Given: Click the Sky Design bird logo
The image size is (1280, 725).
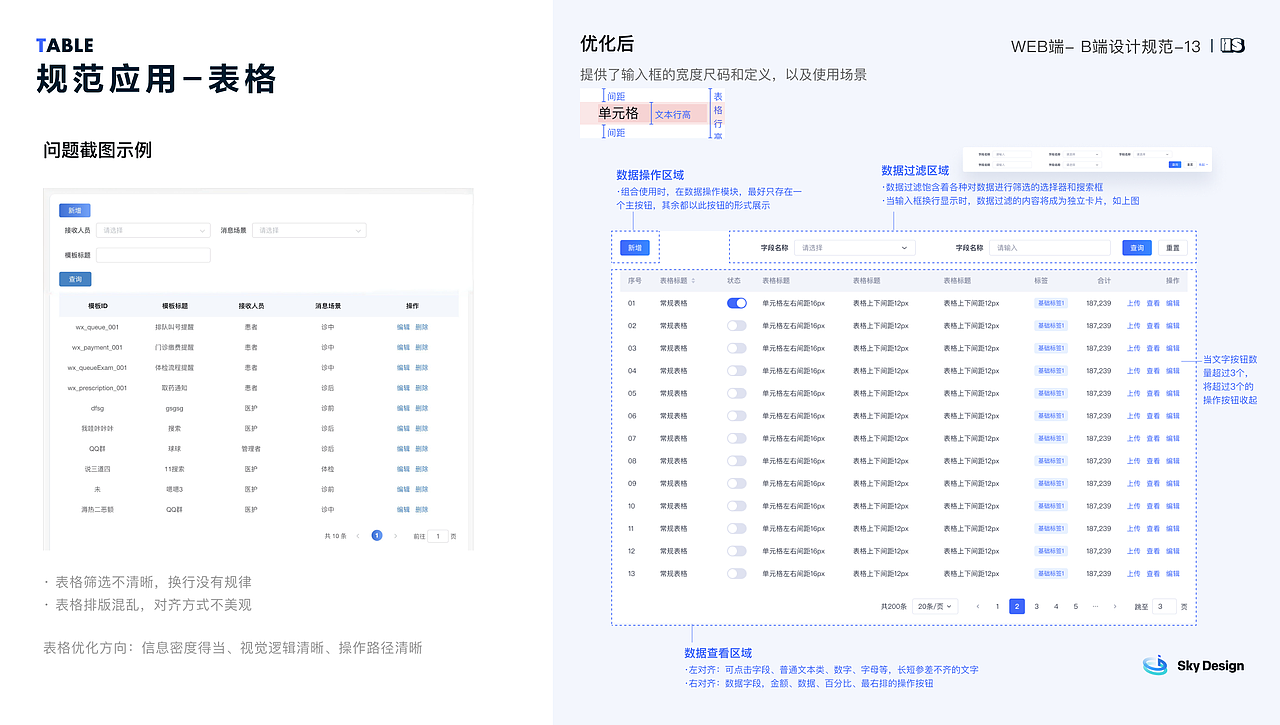Looking at the screenshot, I should click(x=1155, y=665).
